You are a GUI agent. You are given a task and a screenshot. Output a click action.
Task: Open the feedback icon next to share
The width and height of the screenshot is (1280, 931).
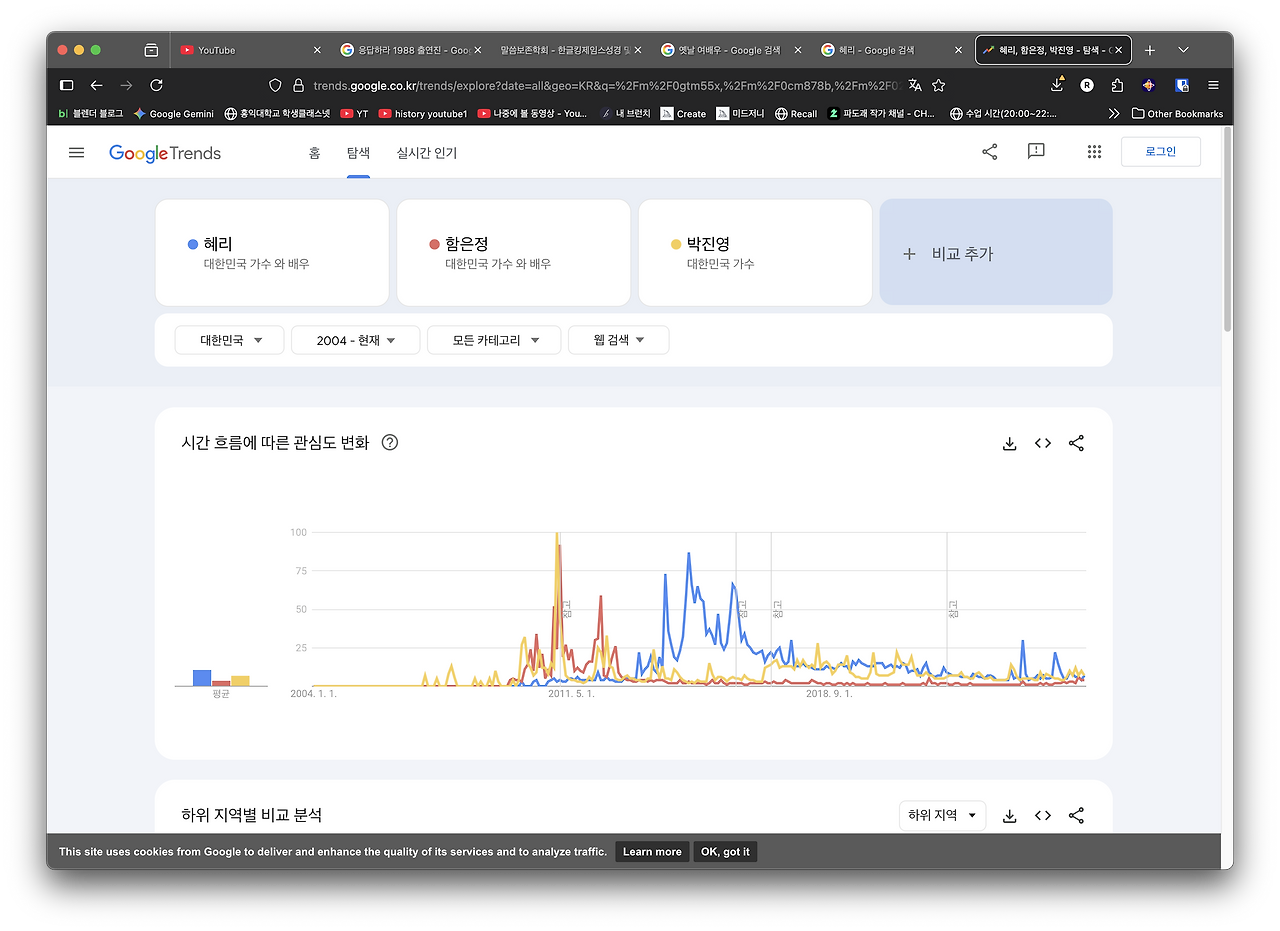pos(1035,151)
